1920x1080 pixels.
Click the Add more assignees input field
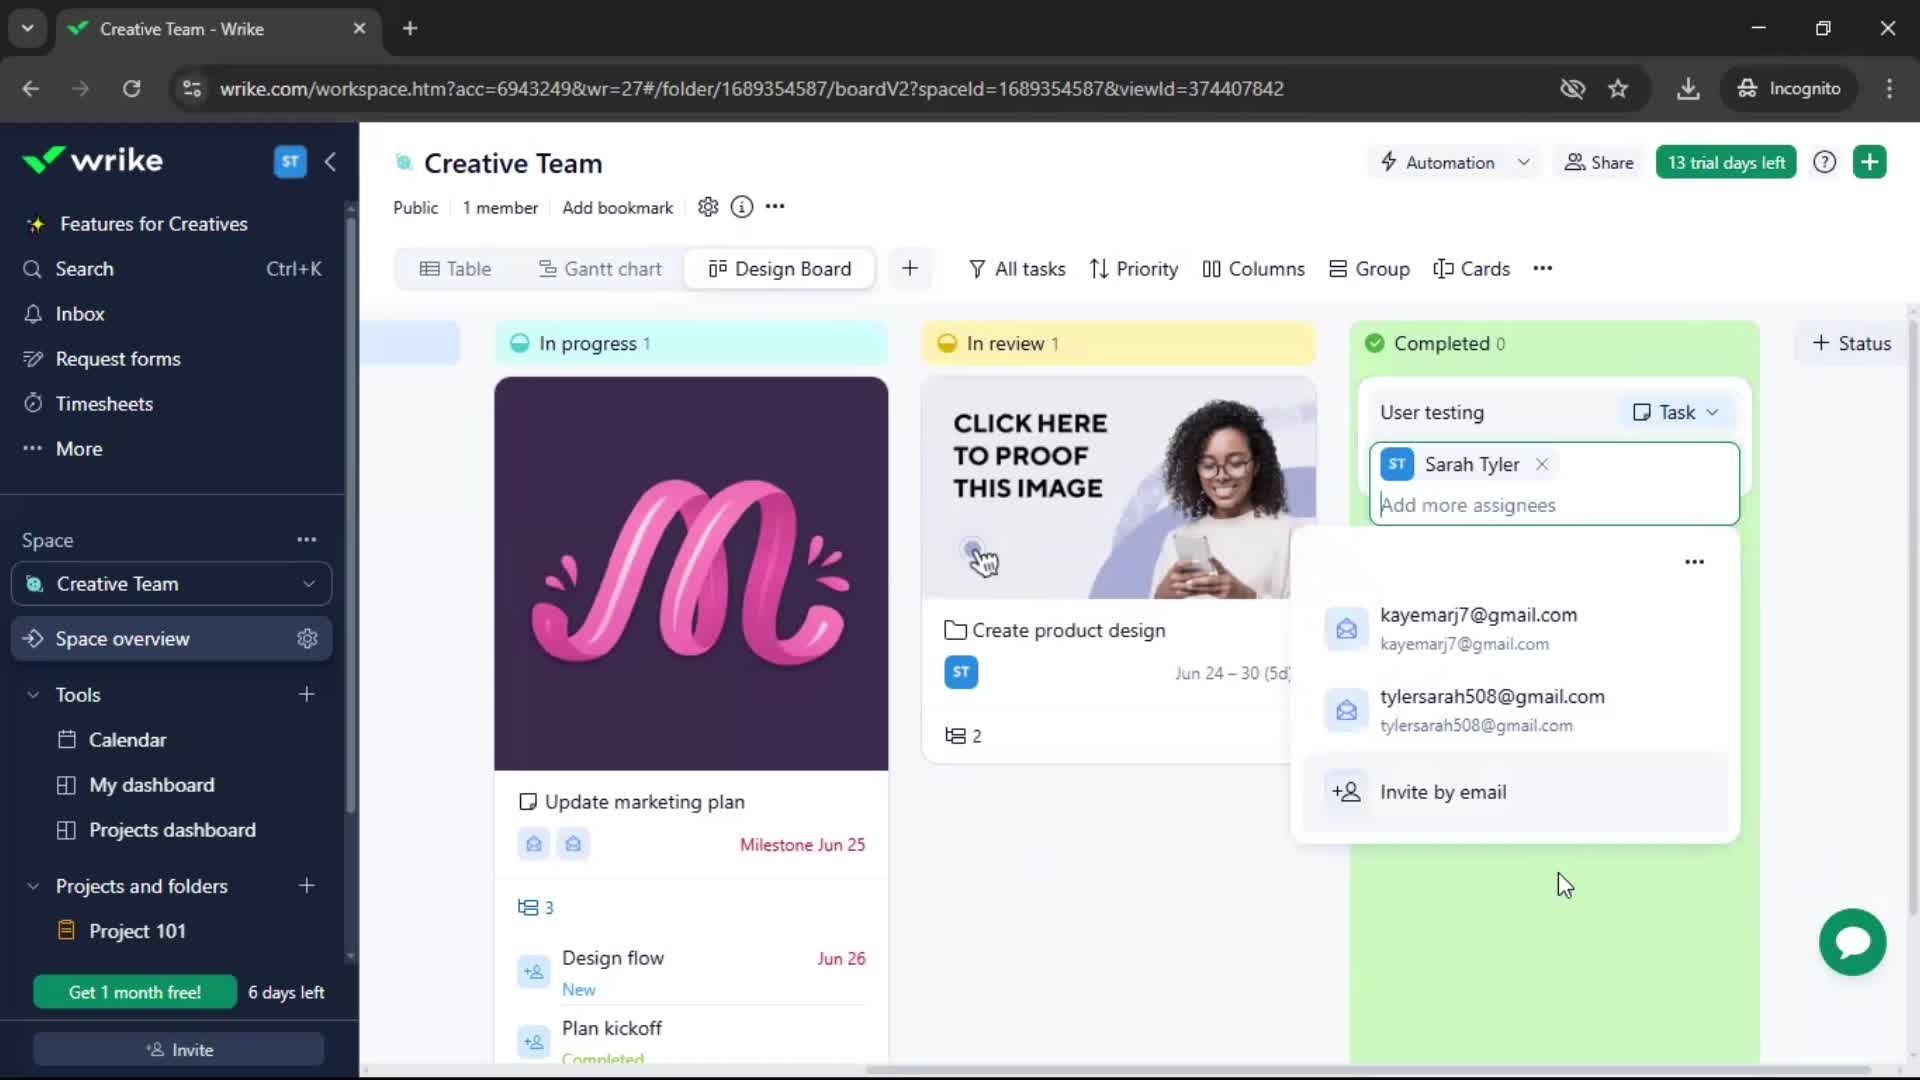tap(1555, 505)
